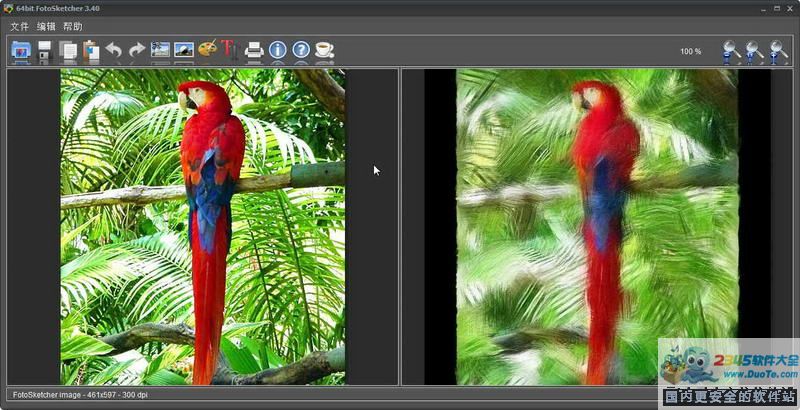The height and width of the screenshot is (410, 800).
Task: Click the open picture icon in toolbar
Action: [x=21, y=50]
